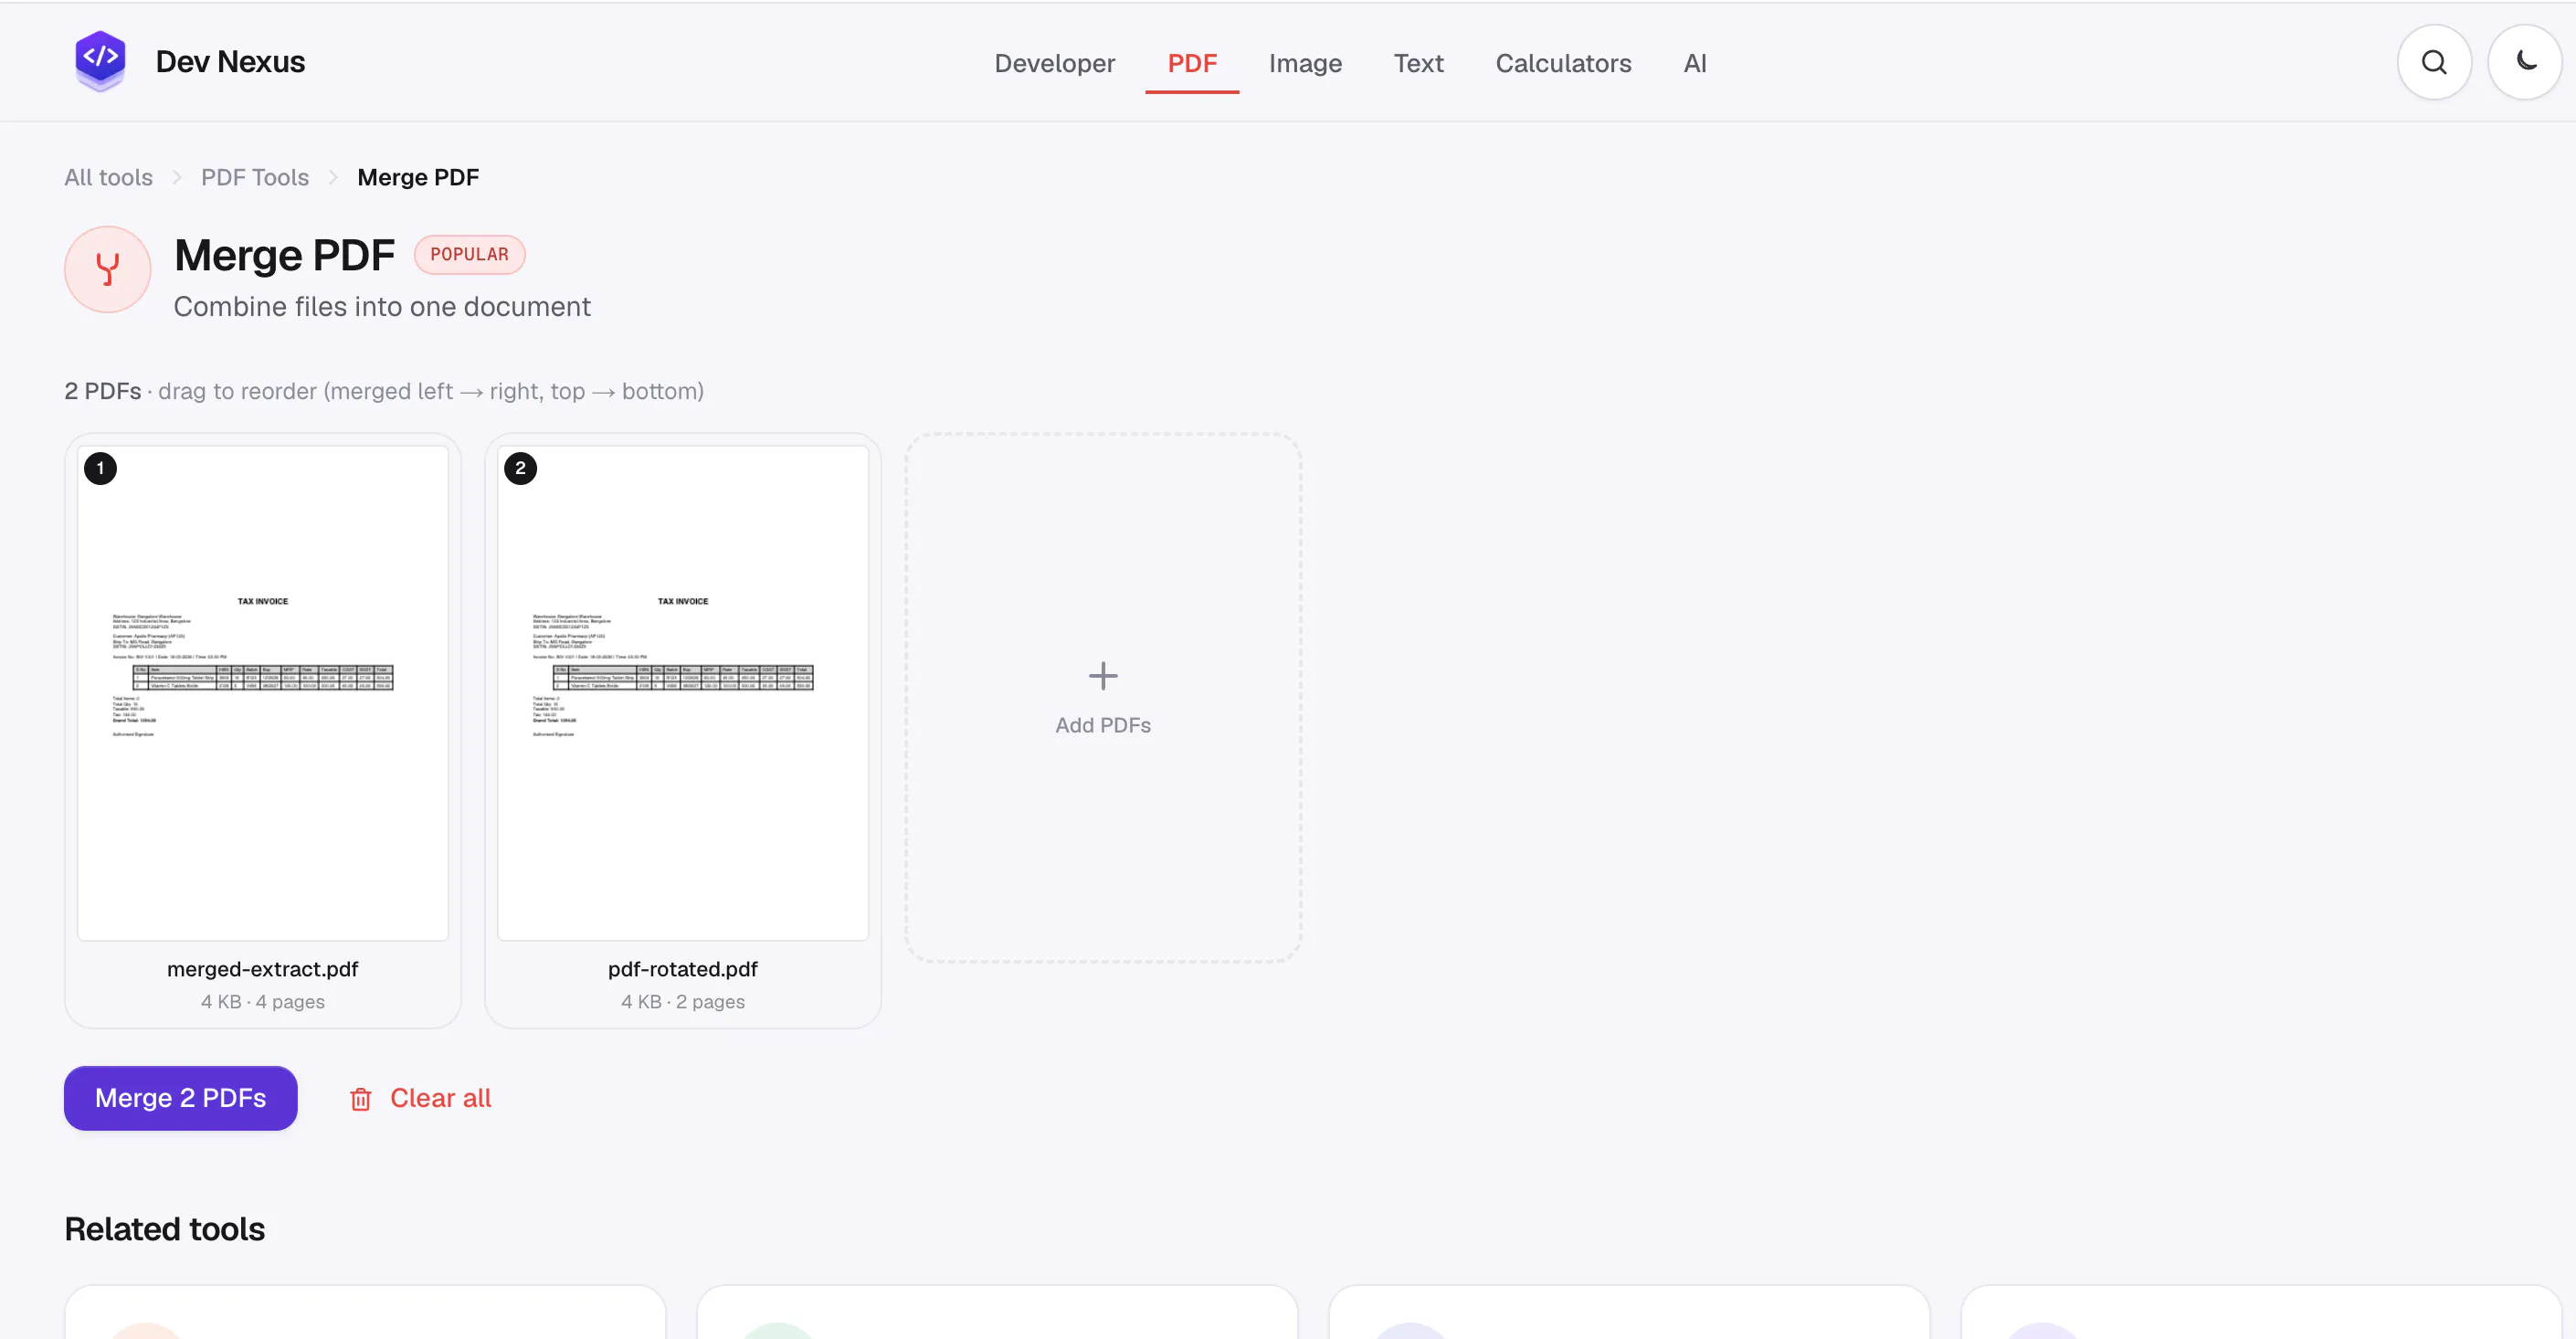Click the merged-extract.pdf file name
The image size is (2576, 1339).
pos(263,969)
